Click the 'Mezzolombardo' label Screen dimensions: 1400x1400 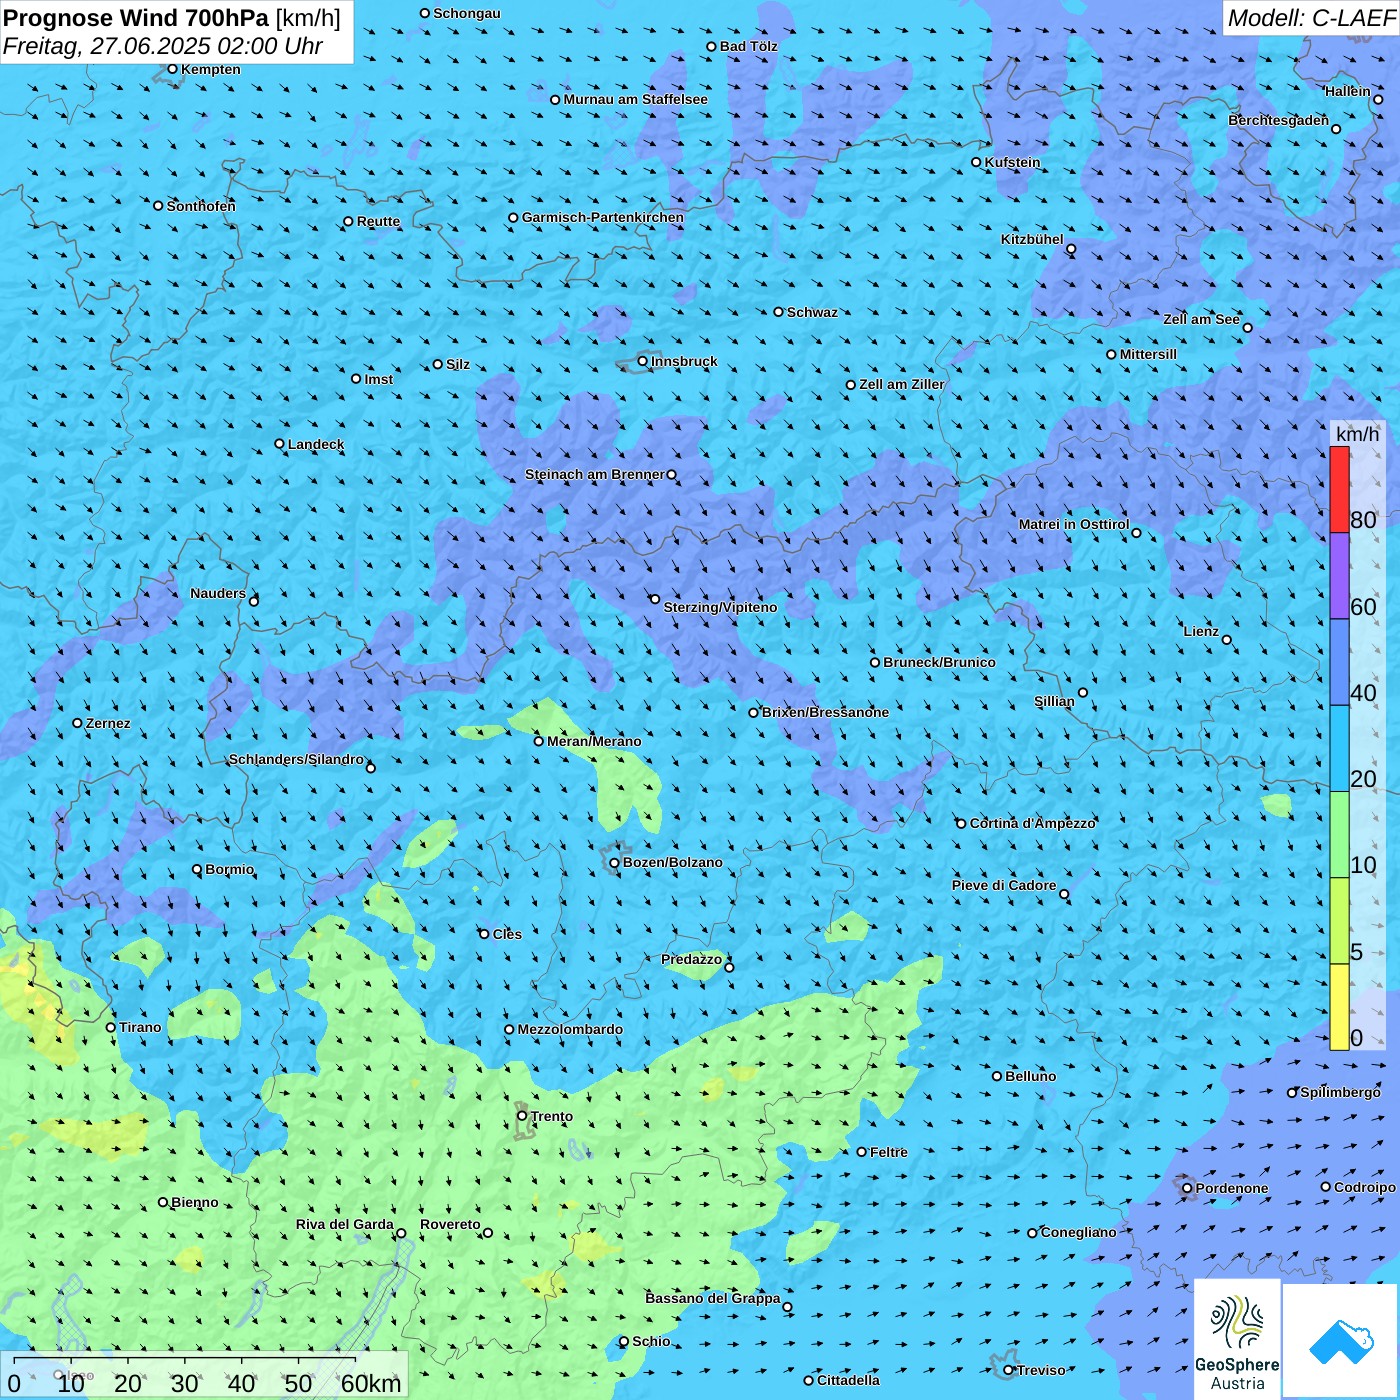tap(570, 1029)
